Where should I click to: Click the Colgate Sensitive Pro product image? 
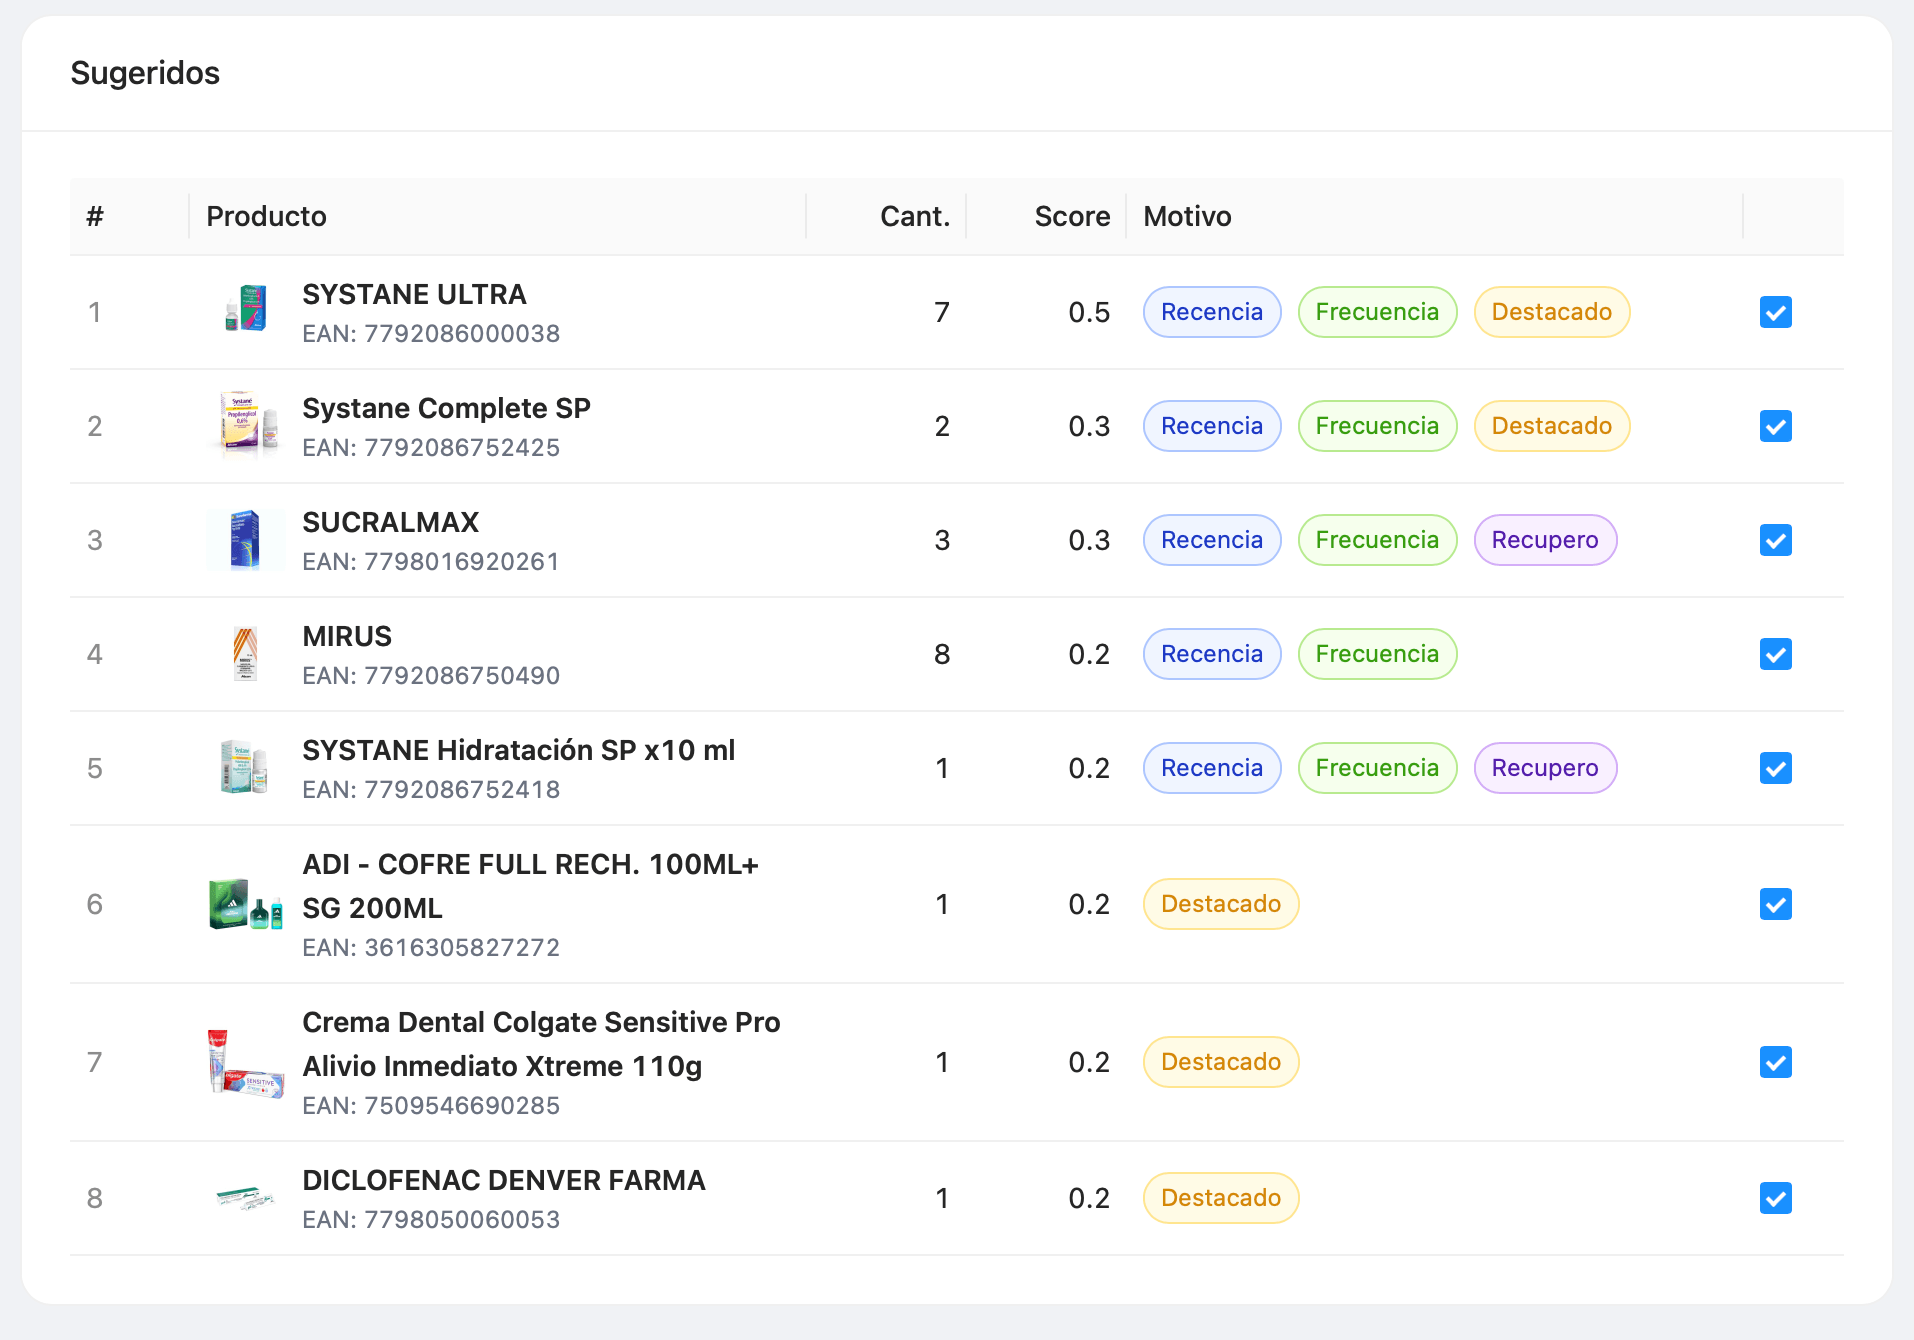[x=246, y=1062]
